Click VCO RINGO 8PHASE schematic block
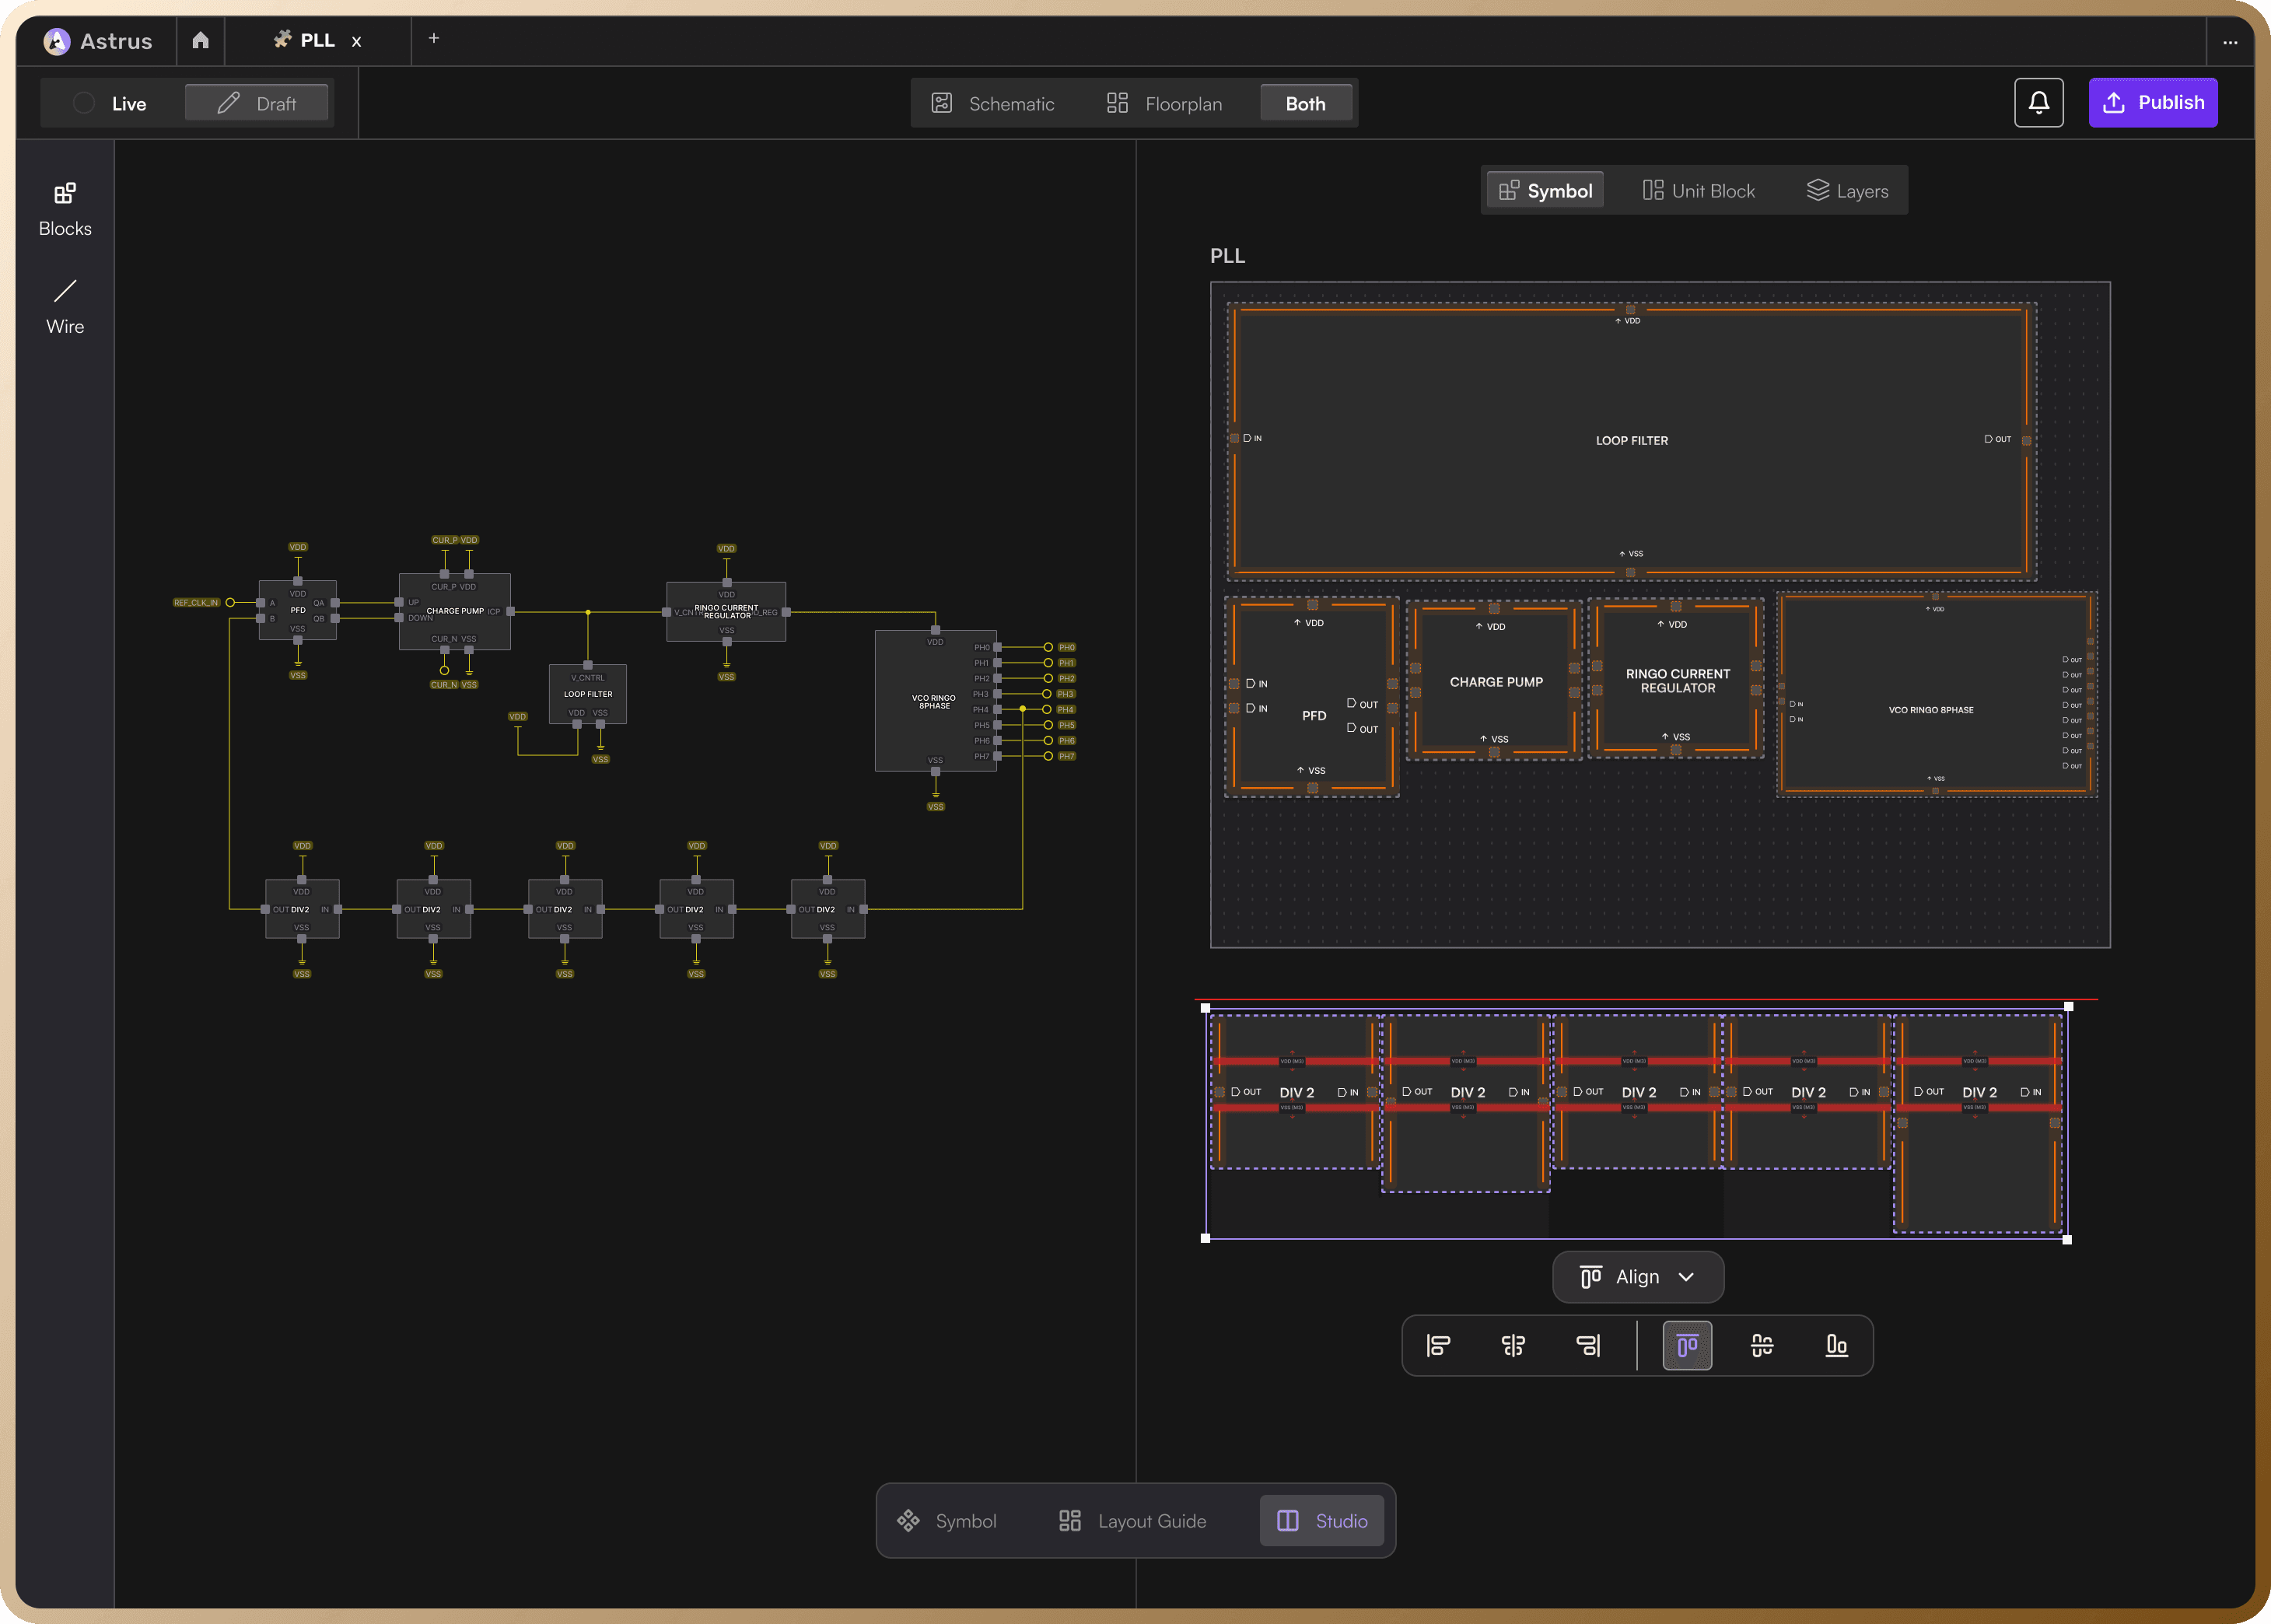Screen dimensions: 2271x1624 935,701
